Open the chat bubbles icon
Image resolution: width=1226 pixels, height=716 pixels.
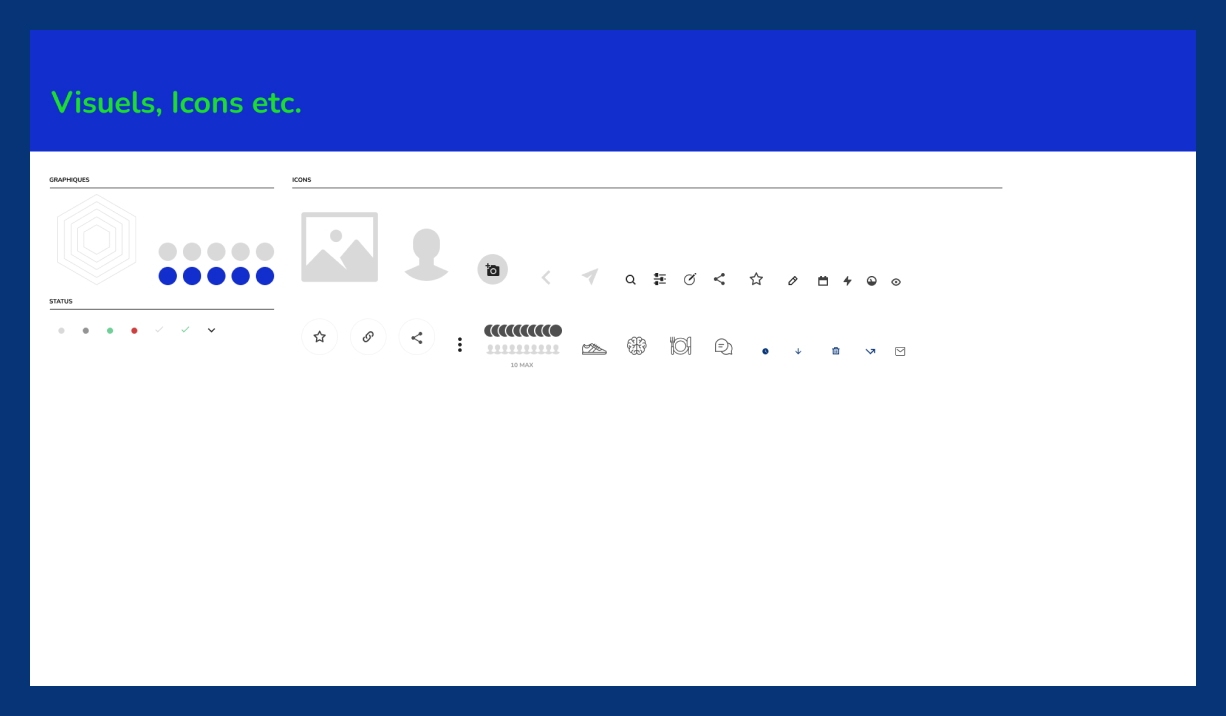pos(723,347)
